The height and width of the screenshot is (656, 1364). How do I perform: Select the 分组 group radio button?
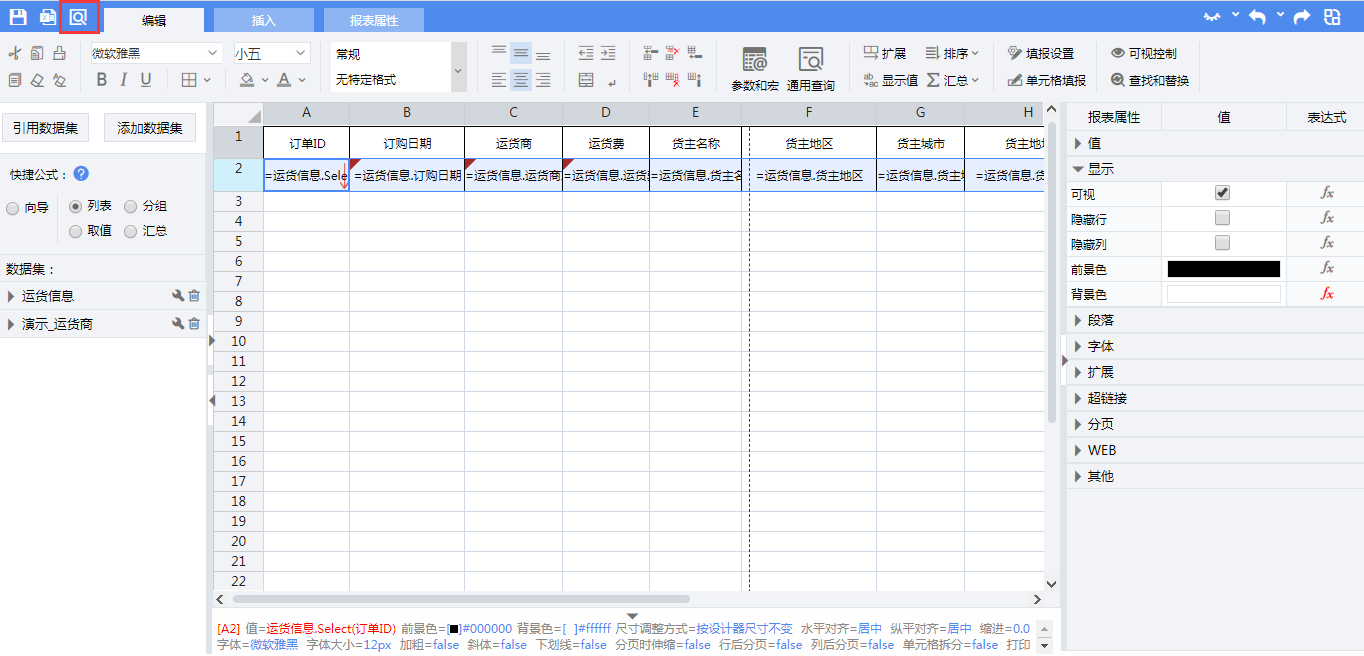click(x=131, y=207)
